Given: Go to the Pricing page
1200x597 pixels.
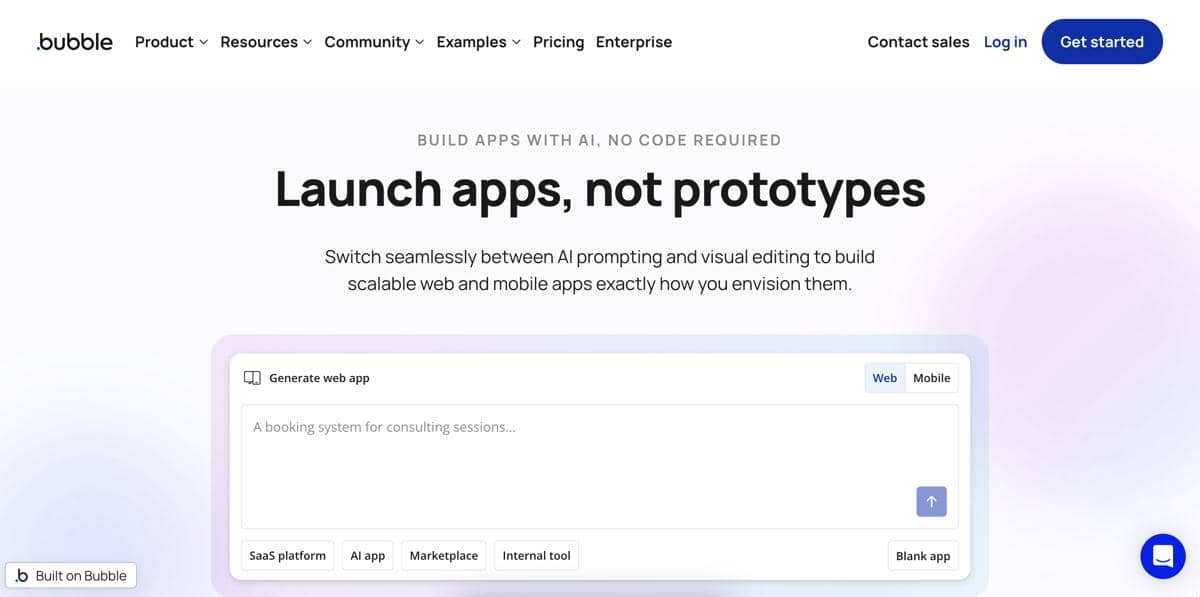Looking at the screenshot, I should pos(558,42).
